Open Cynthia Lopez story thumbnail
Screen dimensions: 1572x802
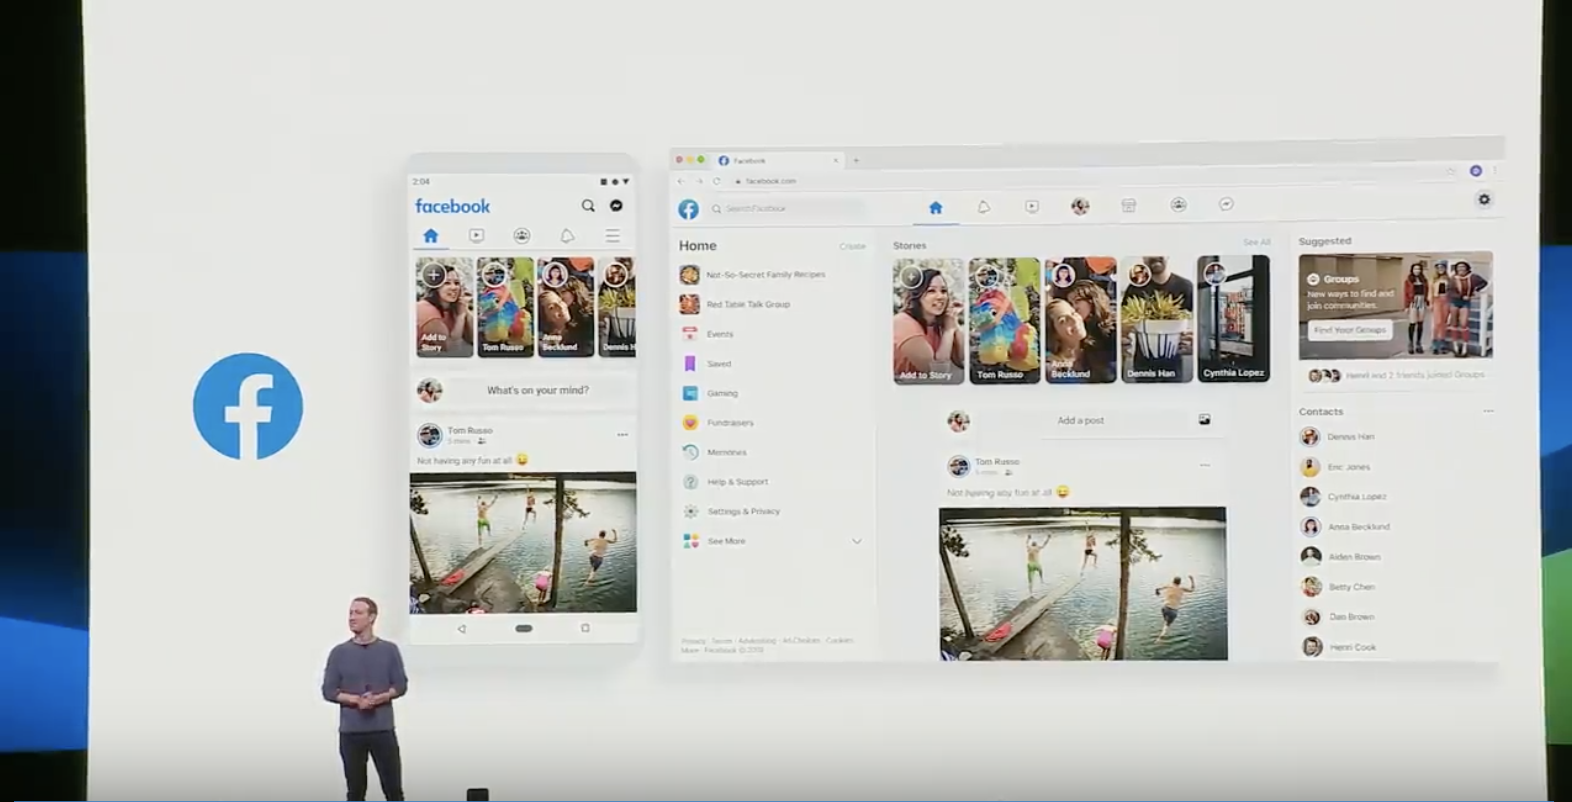1233,319
